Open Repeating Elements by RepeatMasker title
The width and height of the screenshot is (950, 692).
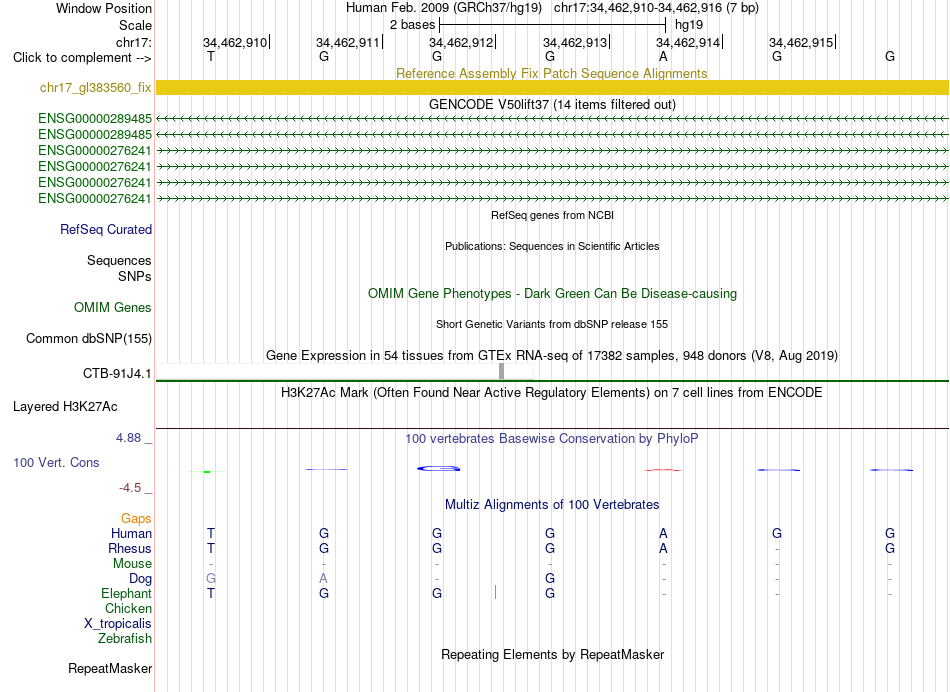pos(552,655)
